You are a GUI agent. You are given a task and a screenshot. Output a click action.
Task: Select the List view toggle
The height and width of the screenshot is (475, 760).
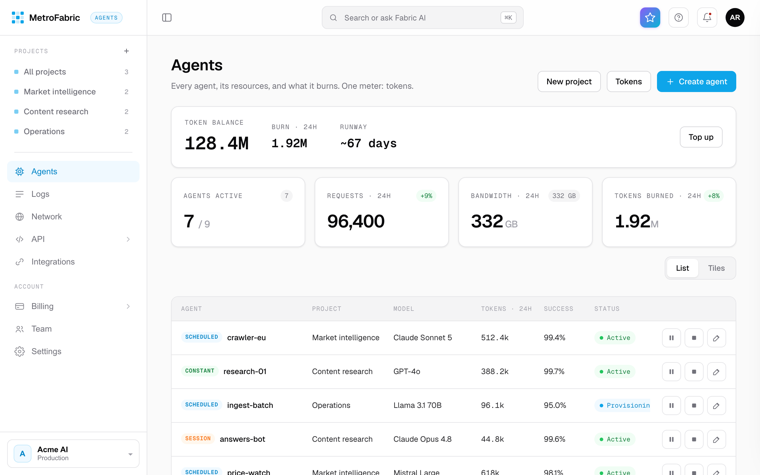click(x=682, y=268)
